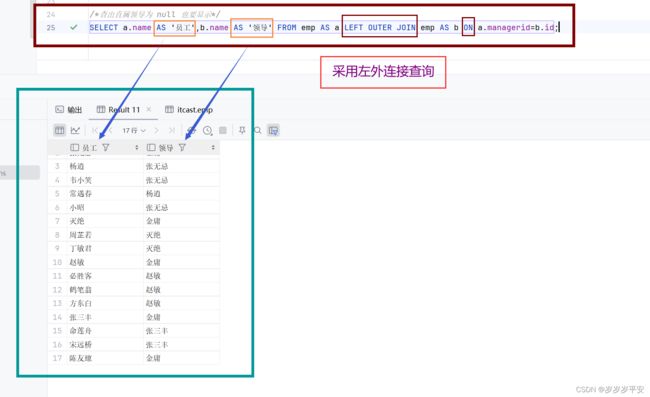Click LEFT OUTER JOIN in the query
This screenshot has width=650, height=397.
point(380,27)
